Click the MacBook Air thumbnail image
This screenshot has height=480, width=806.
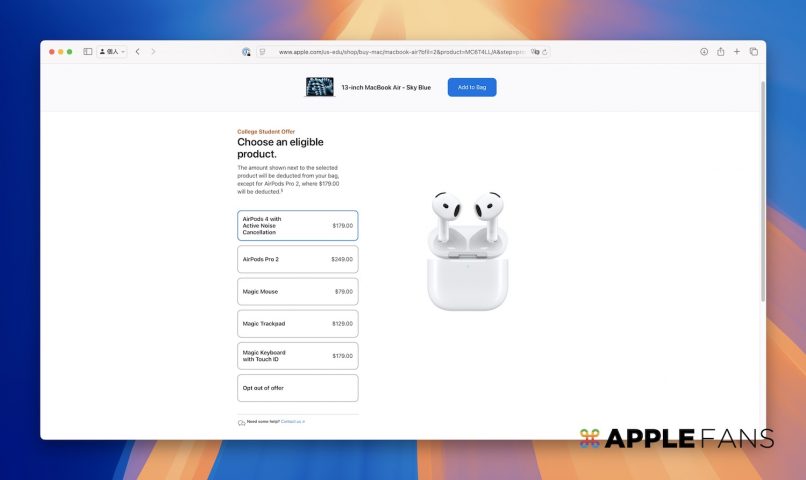coord(319,87)
